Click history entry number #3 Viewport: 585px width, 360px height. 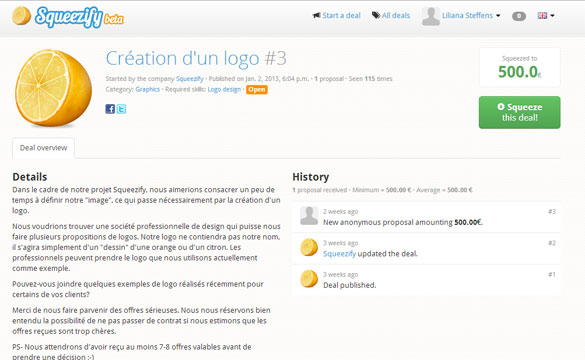[552, 212]
